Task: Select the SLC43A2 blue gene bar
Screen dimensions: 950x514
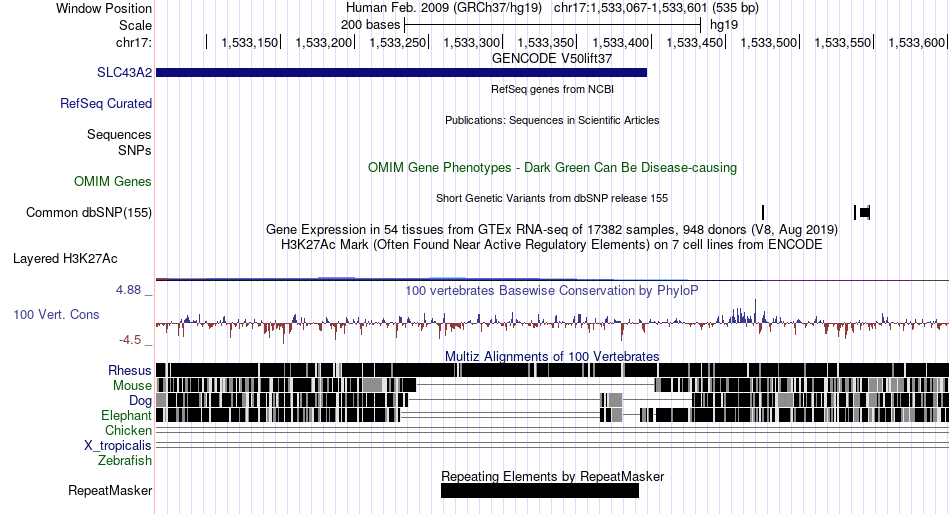Action: point(401,73)
